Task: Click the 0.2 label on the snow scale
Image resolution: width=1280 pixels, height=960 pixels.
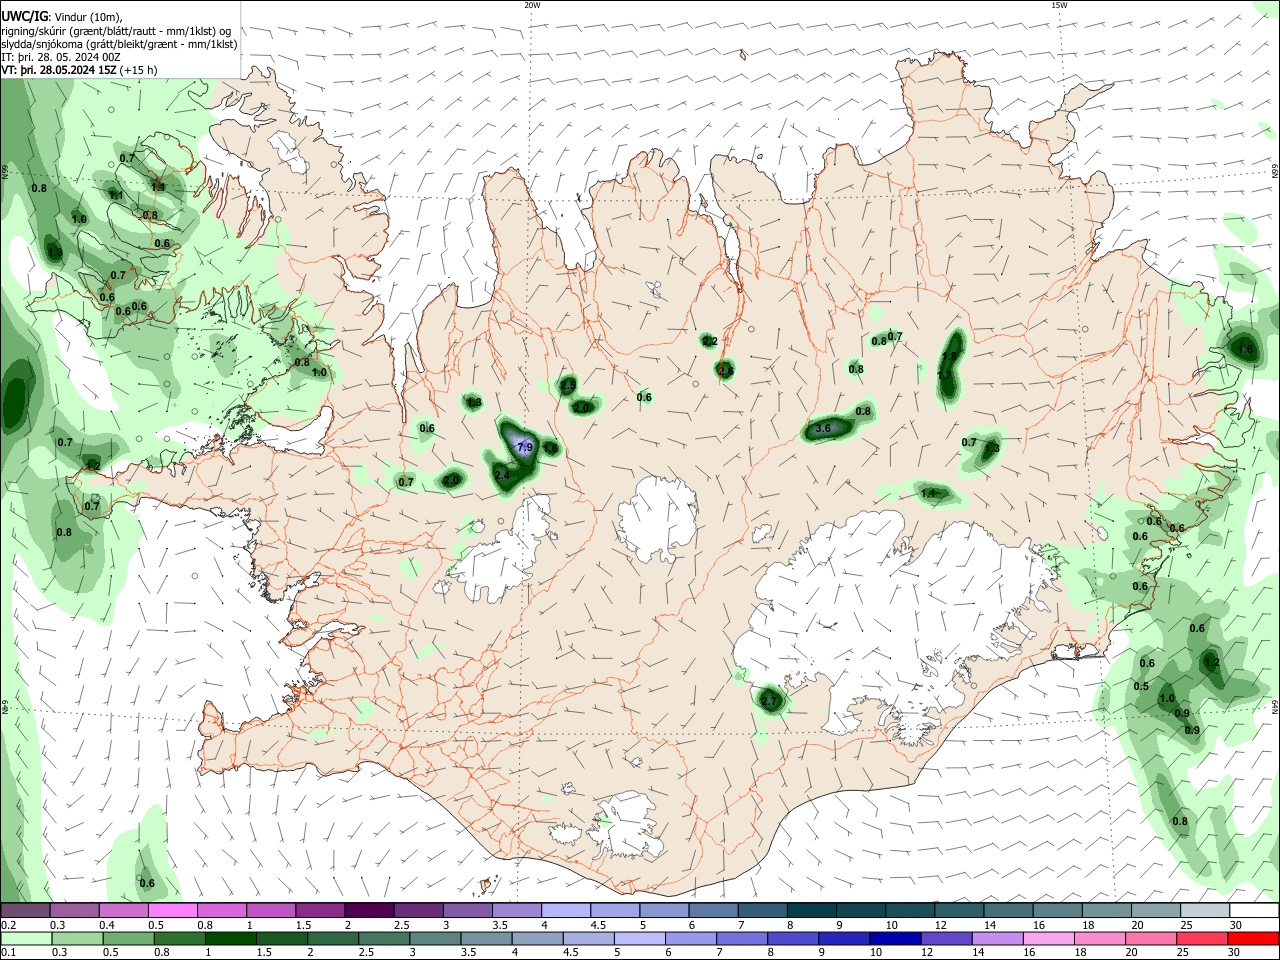Action: pyautogui.click(x=8, y=925)
